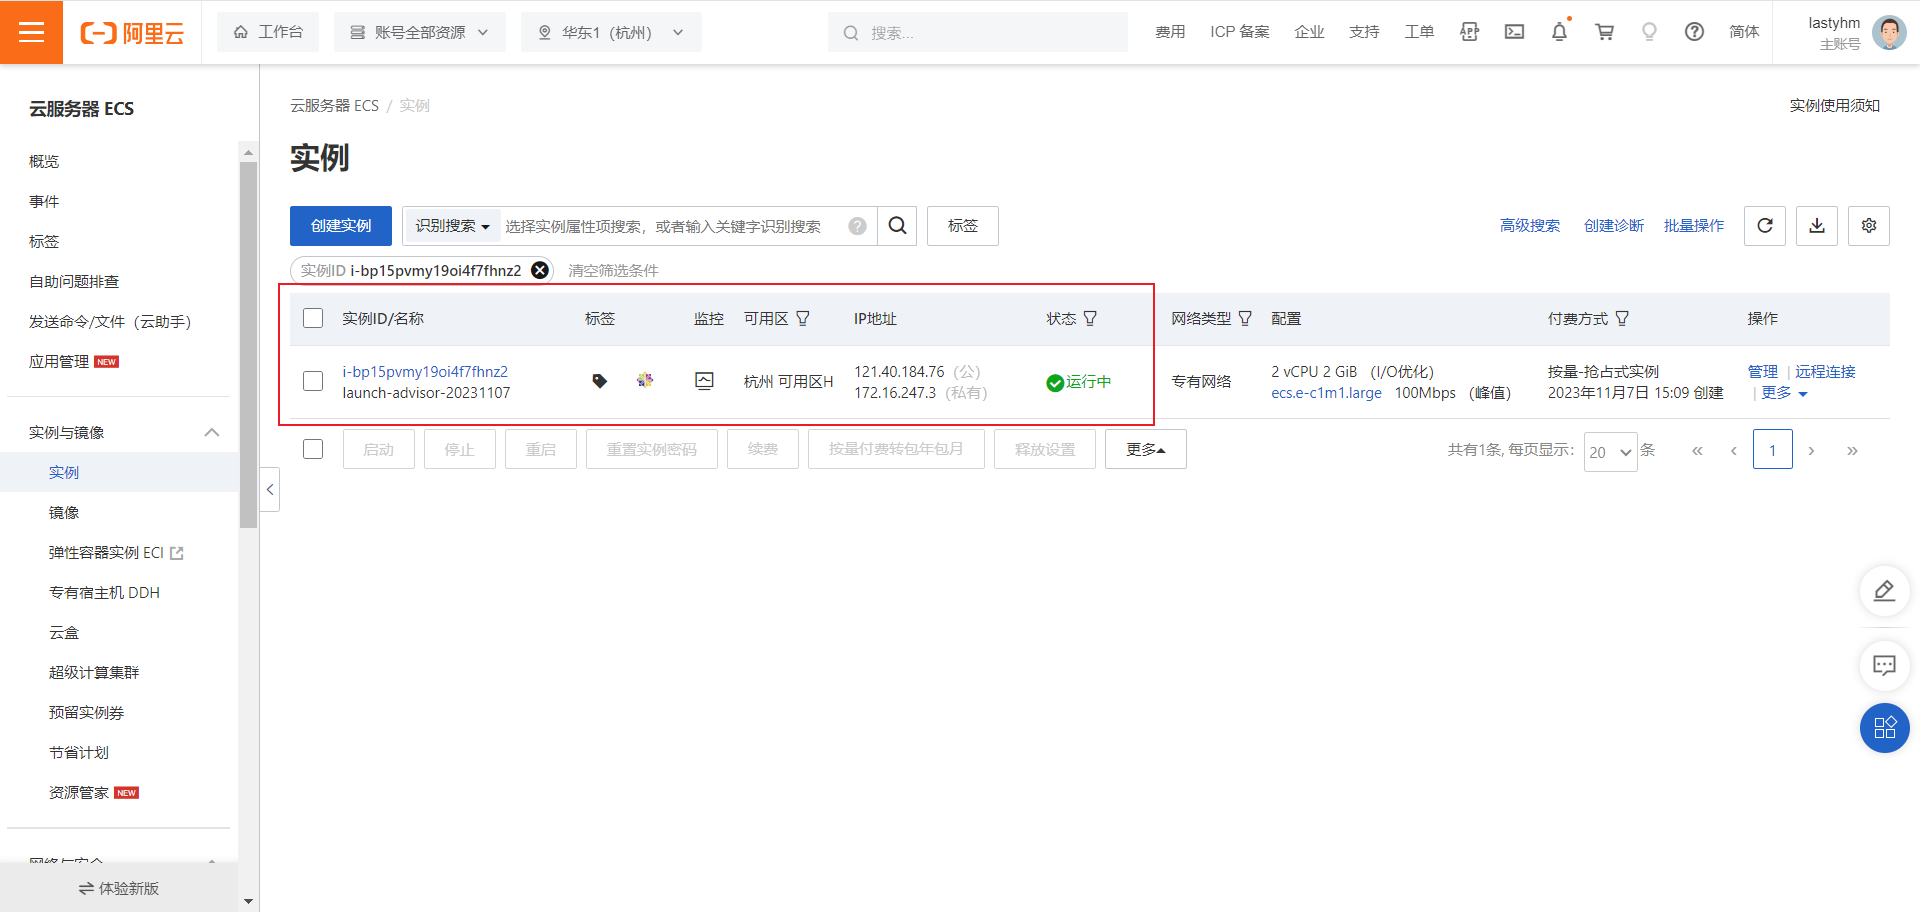Viewport: 1920px width, 912px height.
Task: Click the download export icon
Action: tap(1816, 226)
